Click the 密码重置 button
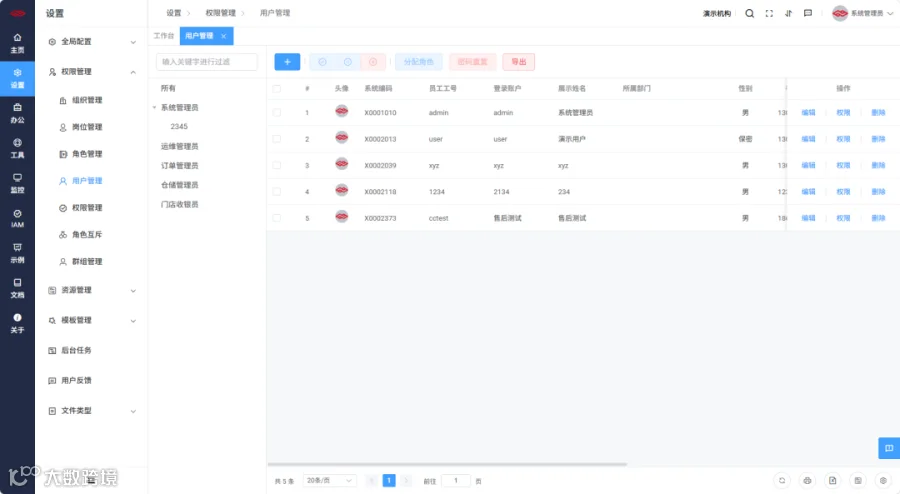Screen dimensions: 900x494 tap(472, 61)
